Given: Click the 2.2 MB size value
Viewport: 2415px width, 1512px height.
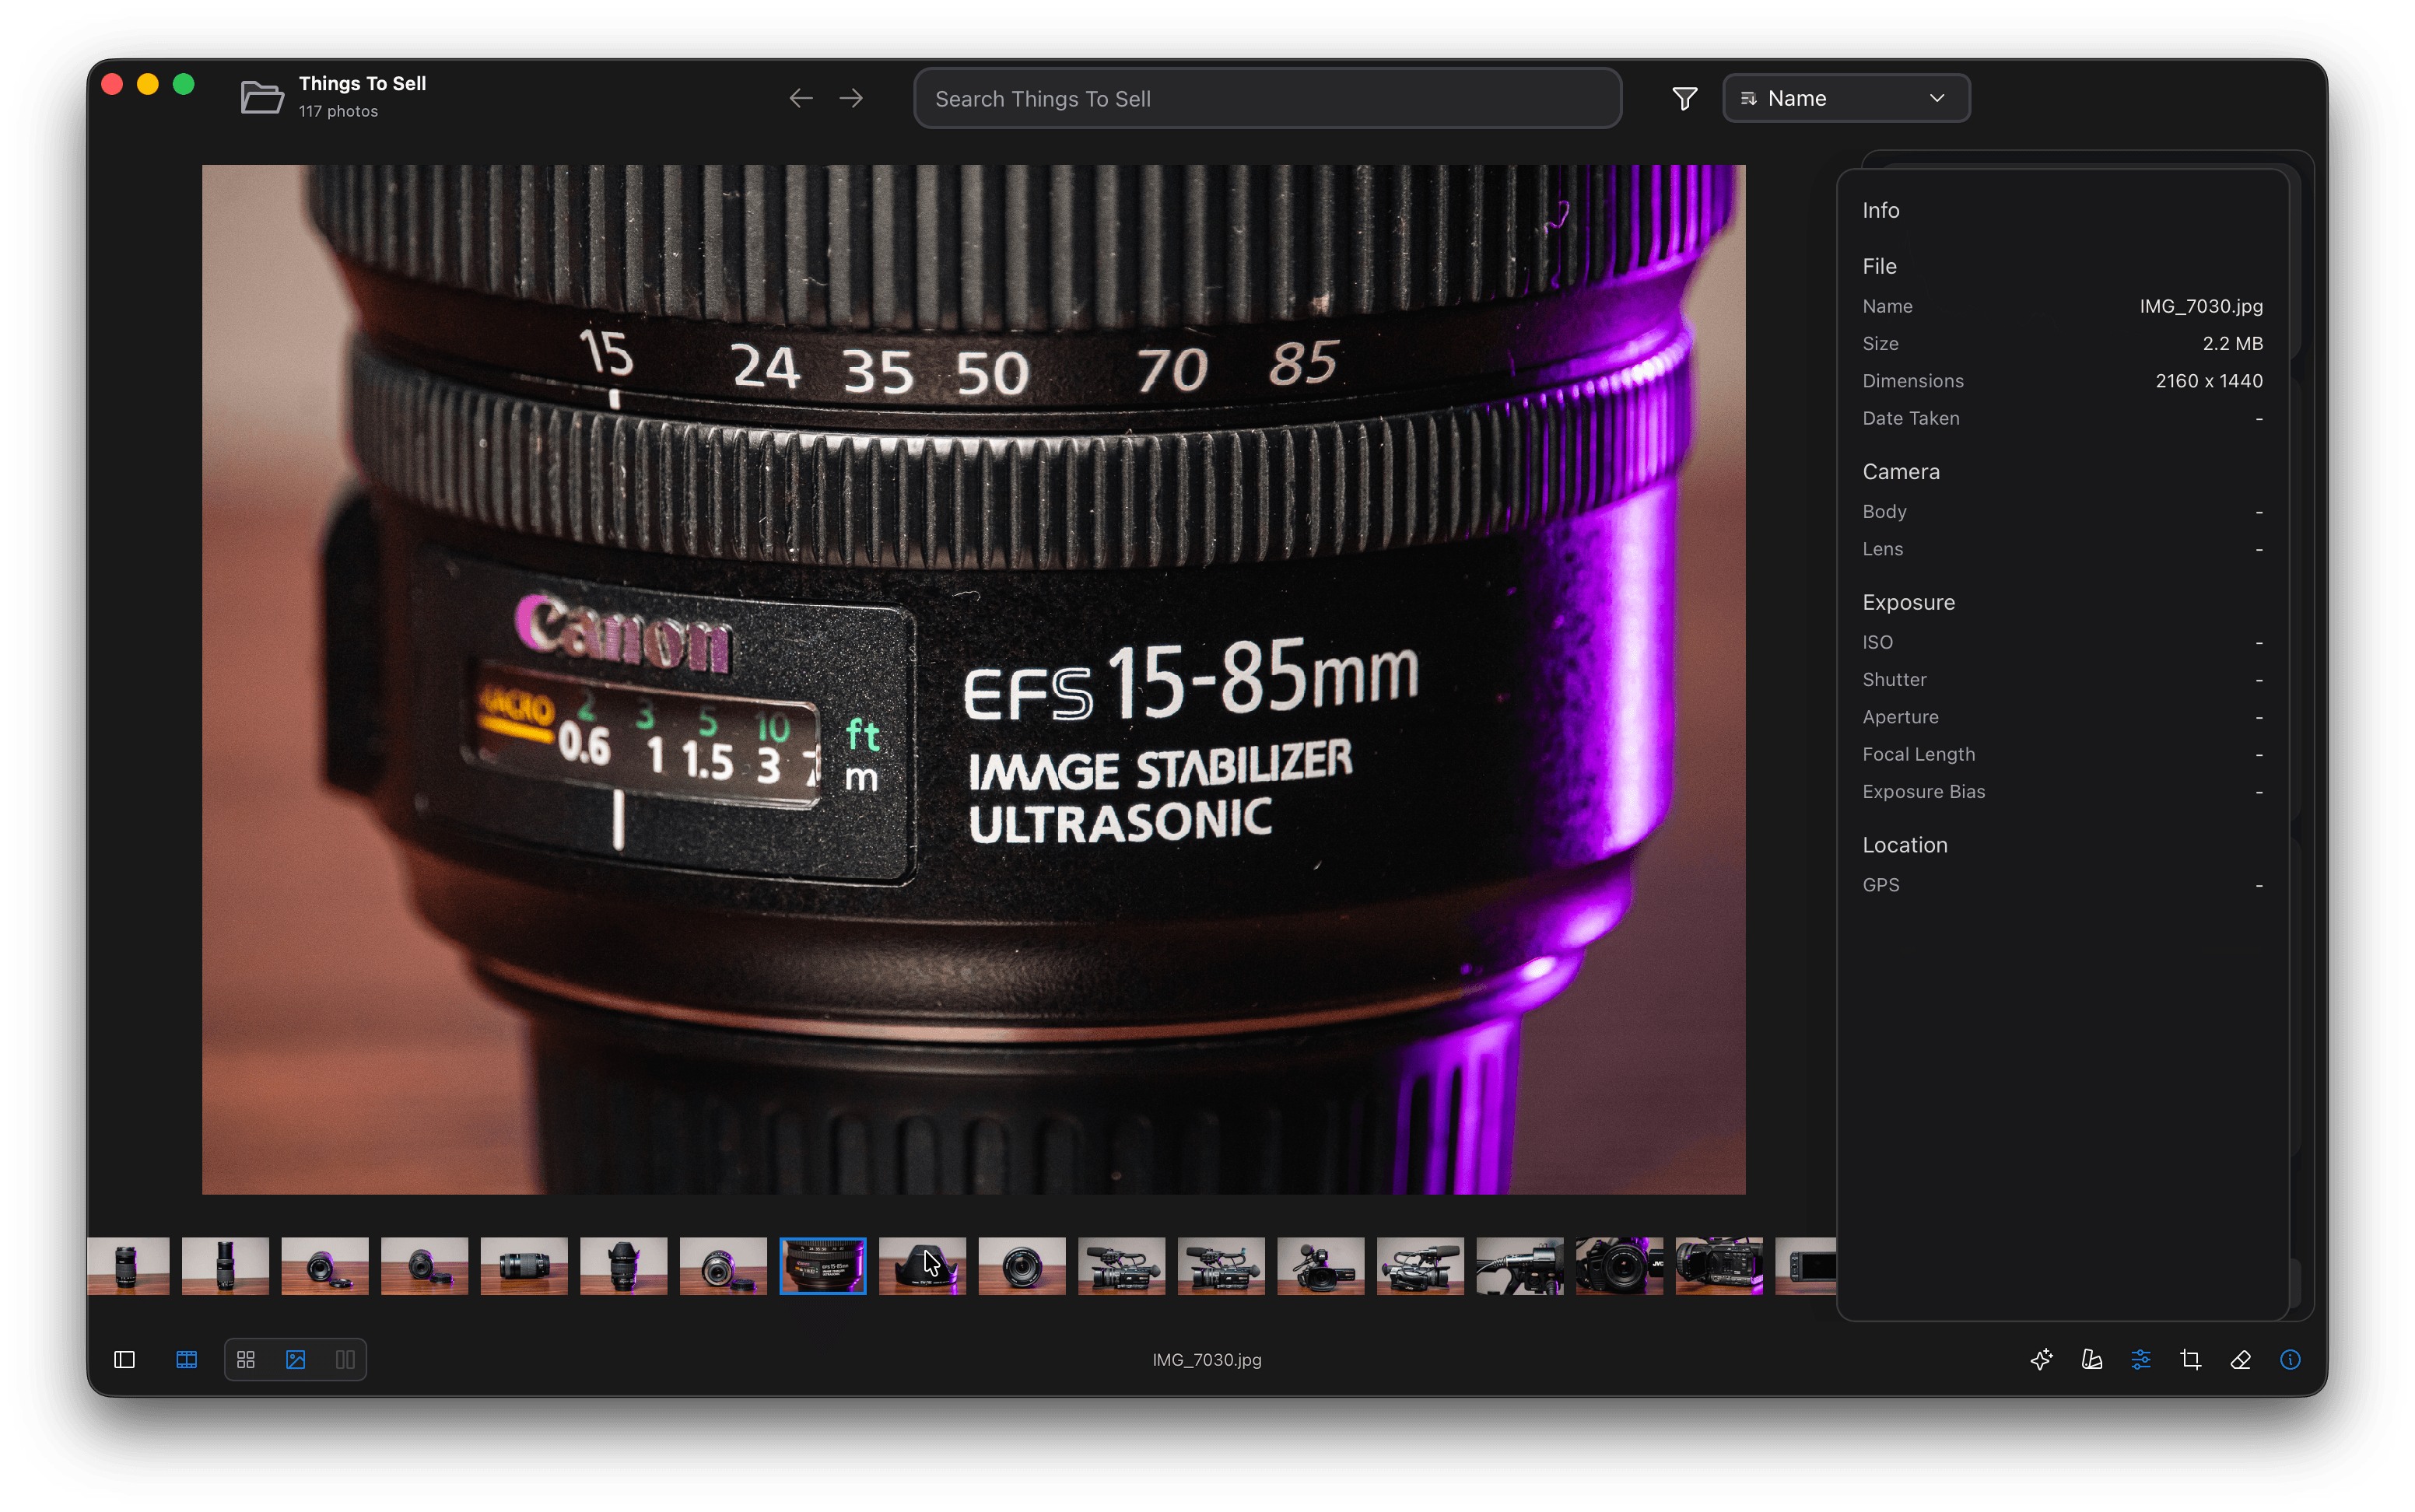Looking at the screenshot, I should pyautogui.click(x=2232, y=343).
